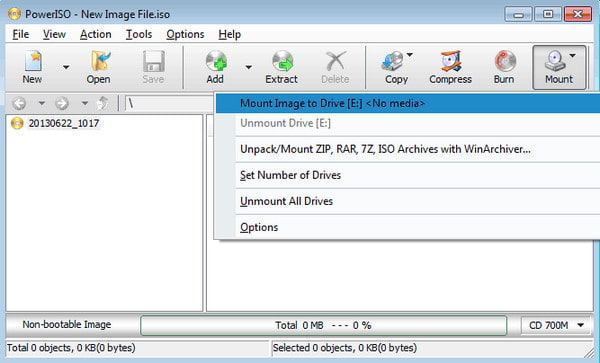Open the Tools menu

[x=139, y=34]
